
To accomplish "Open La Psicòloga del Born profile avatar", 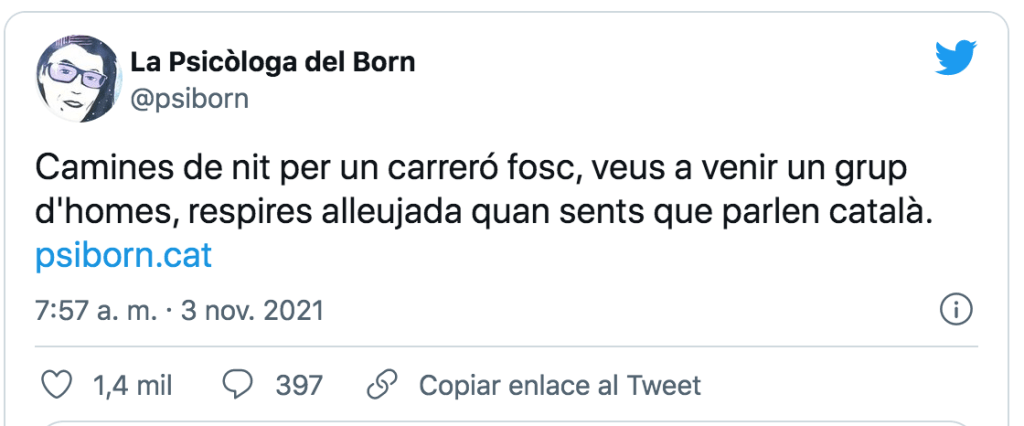I will (76, 79).
